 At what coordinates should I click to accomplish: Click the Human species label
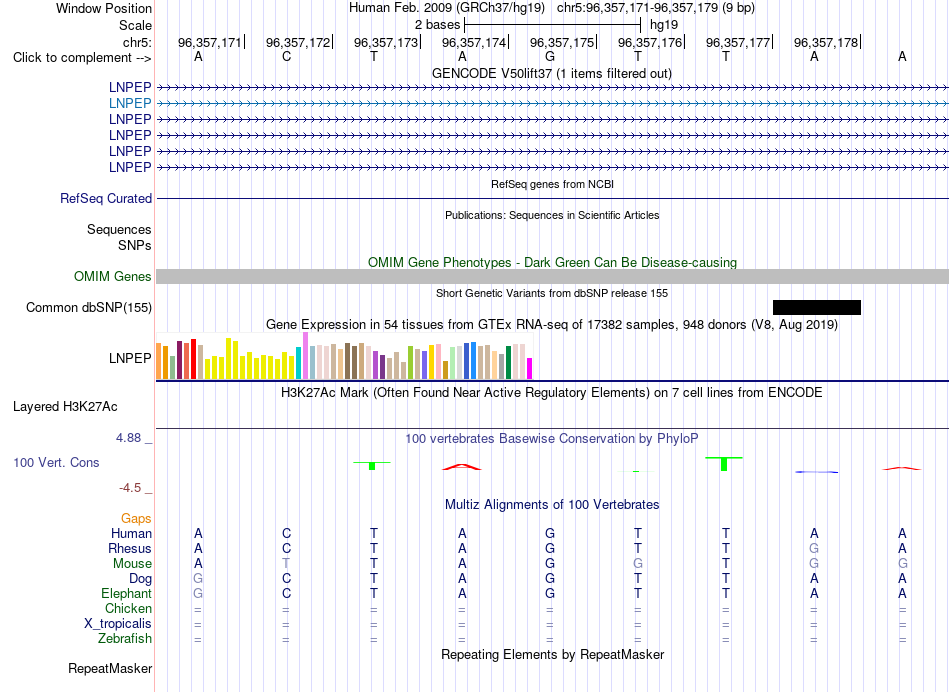131,533
